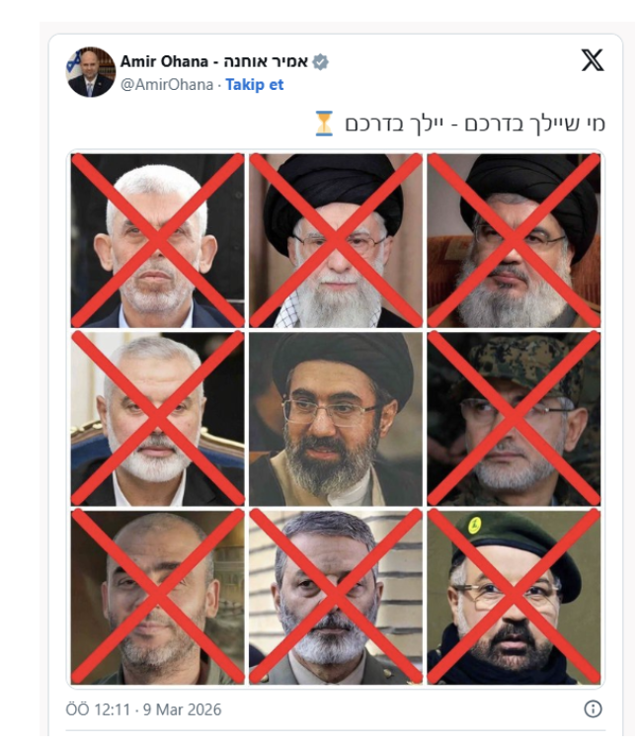
Task: Follow the account via the Takip et link
Action: [x=254, y=85]
